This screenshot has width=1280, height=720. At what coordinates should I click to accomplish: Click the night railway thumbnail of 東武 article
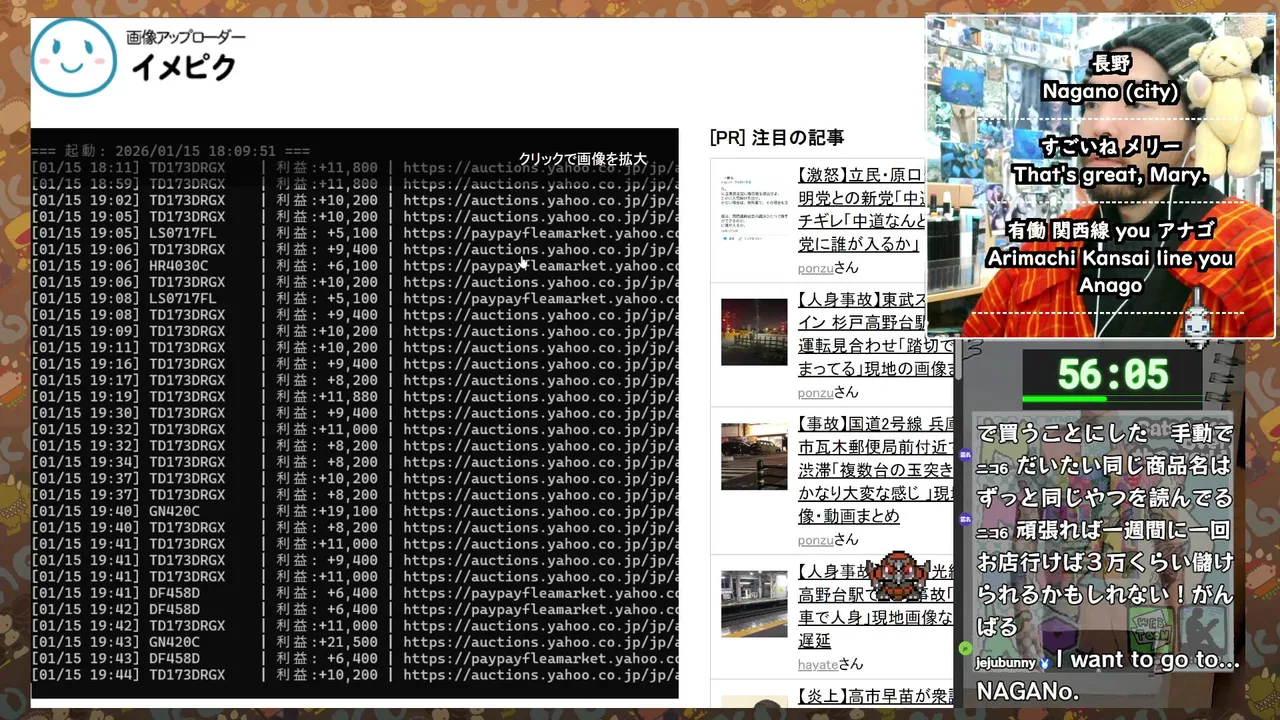point(754,332)
